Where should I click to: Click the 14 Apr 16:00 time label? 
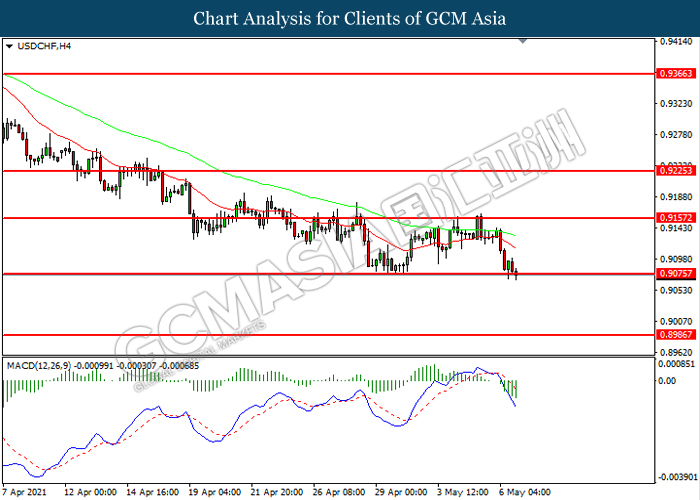[x=152, y=492]
